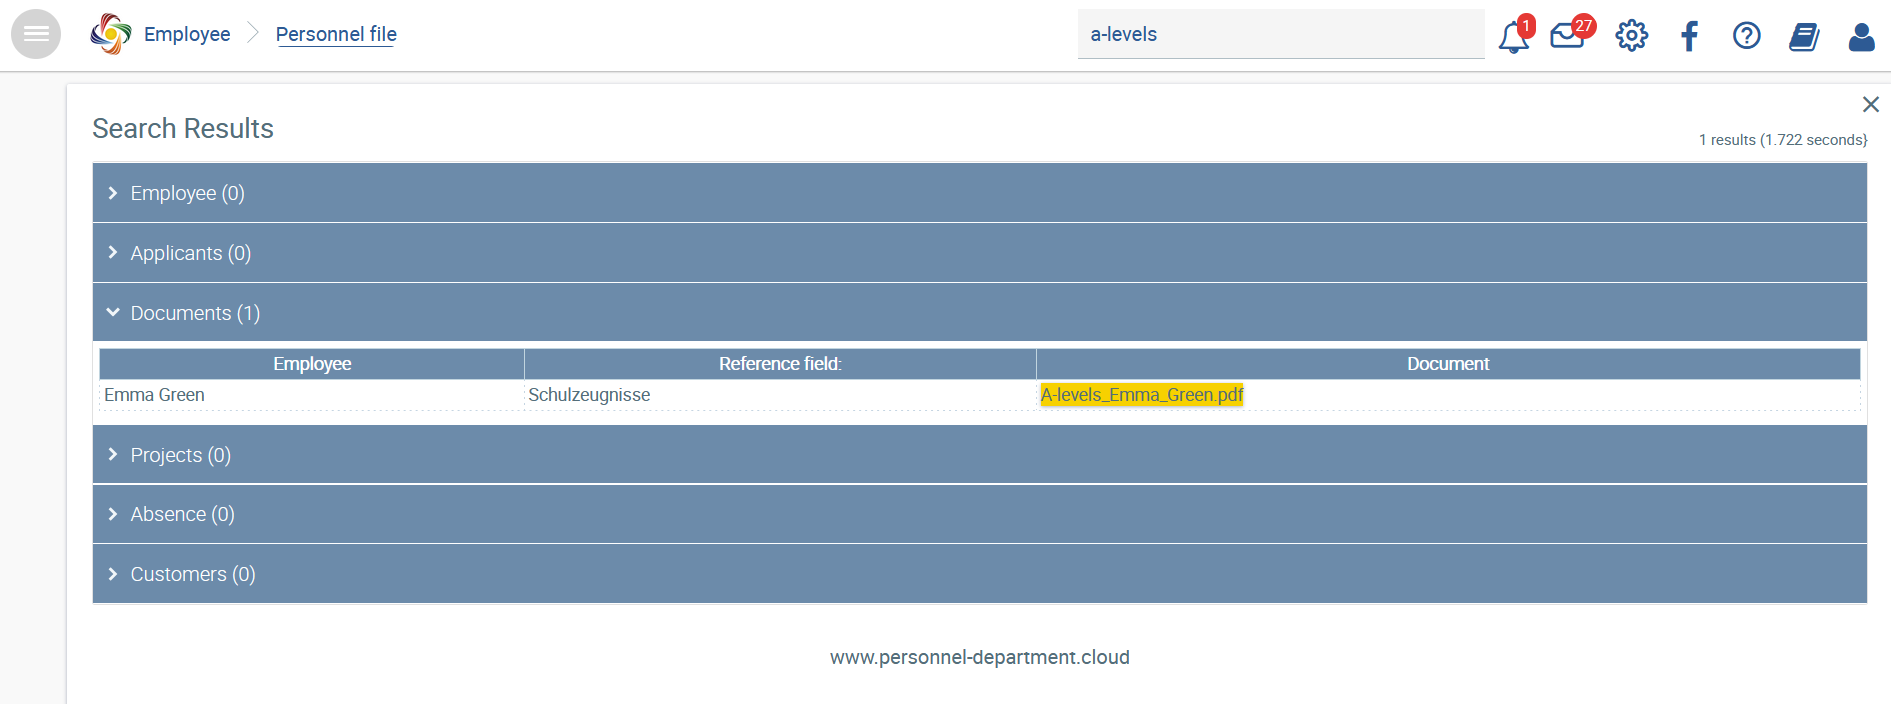
Task: Open A-levels_Emma_Green.pdf document
Action: 1141,395
